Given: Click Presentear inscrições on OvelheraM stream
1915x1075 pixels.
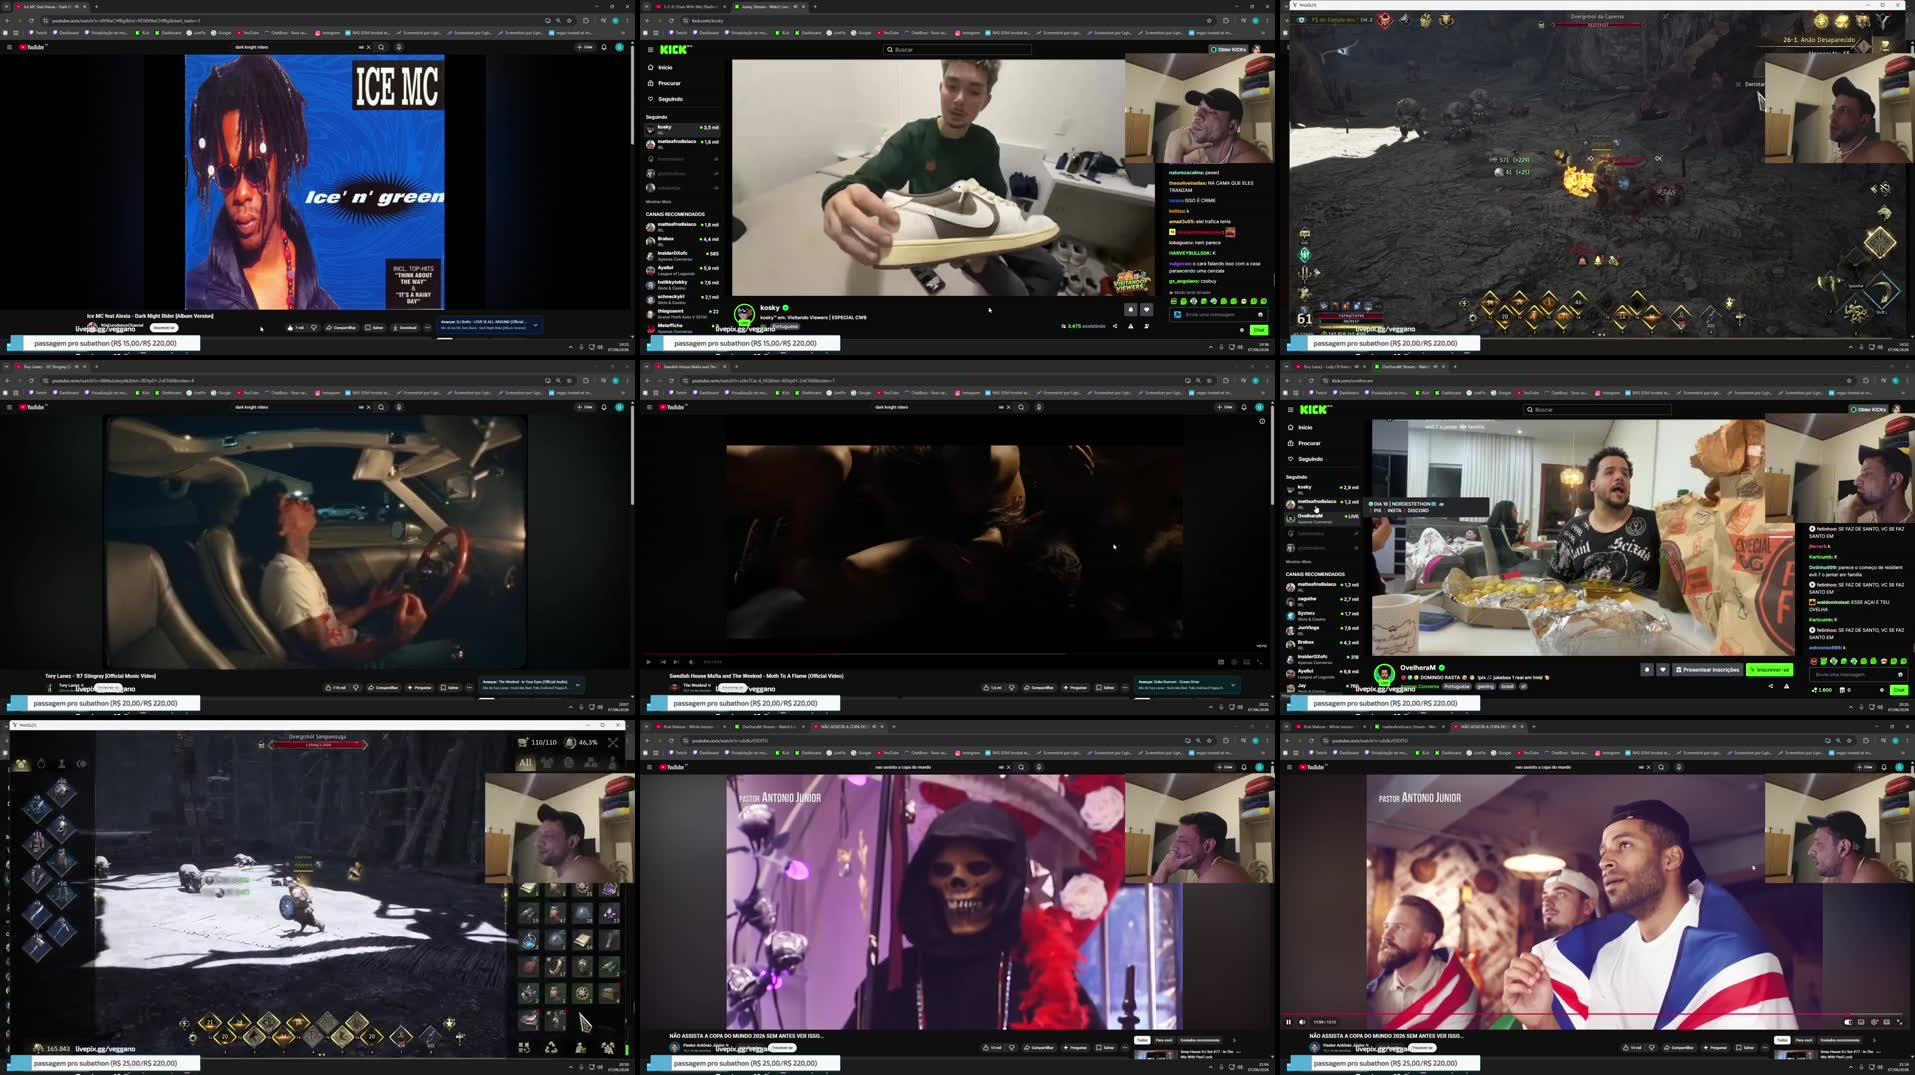Looking at the screenshot, I should (1707, 670).
